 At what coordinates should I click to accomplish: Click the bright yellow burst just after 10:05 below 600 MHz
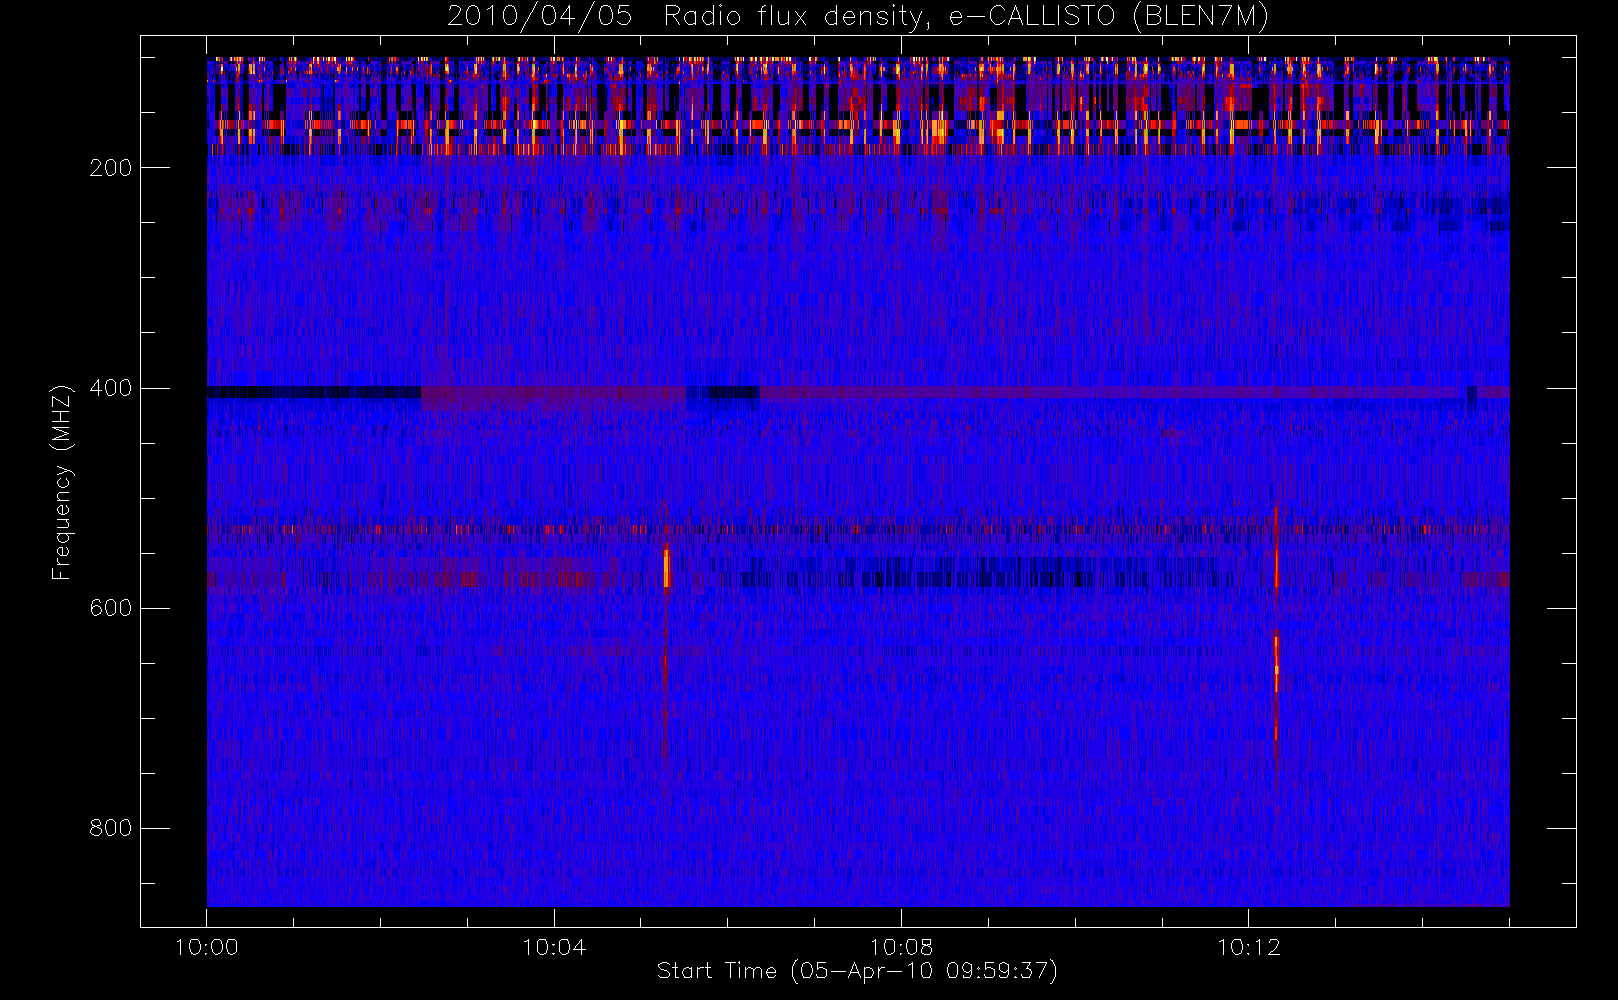tap(666, 568)
